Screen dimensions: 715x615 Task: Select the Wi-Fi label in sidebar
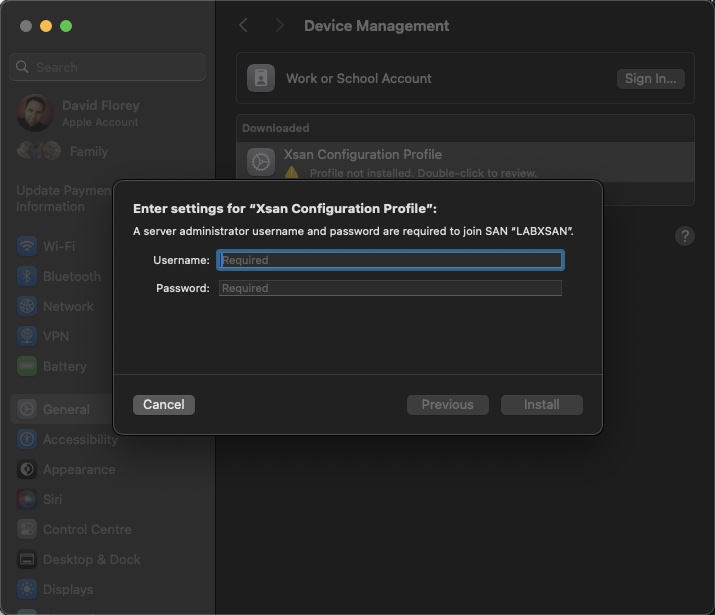(x=59, y=247)
